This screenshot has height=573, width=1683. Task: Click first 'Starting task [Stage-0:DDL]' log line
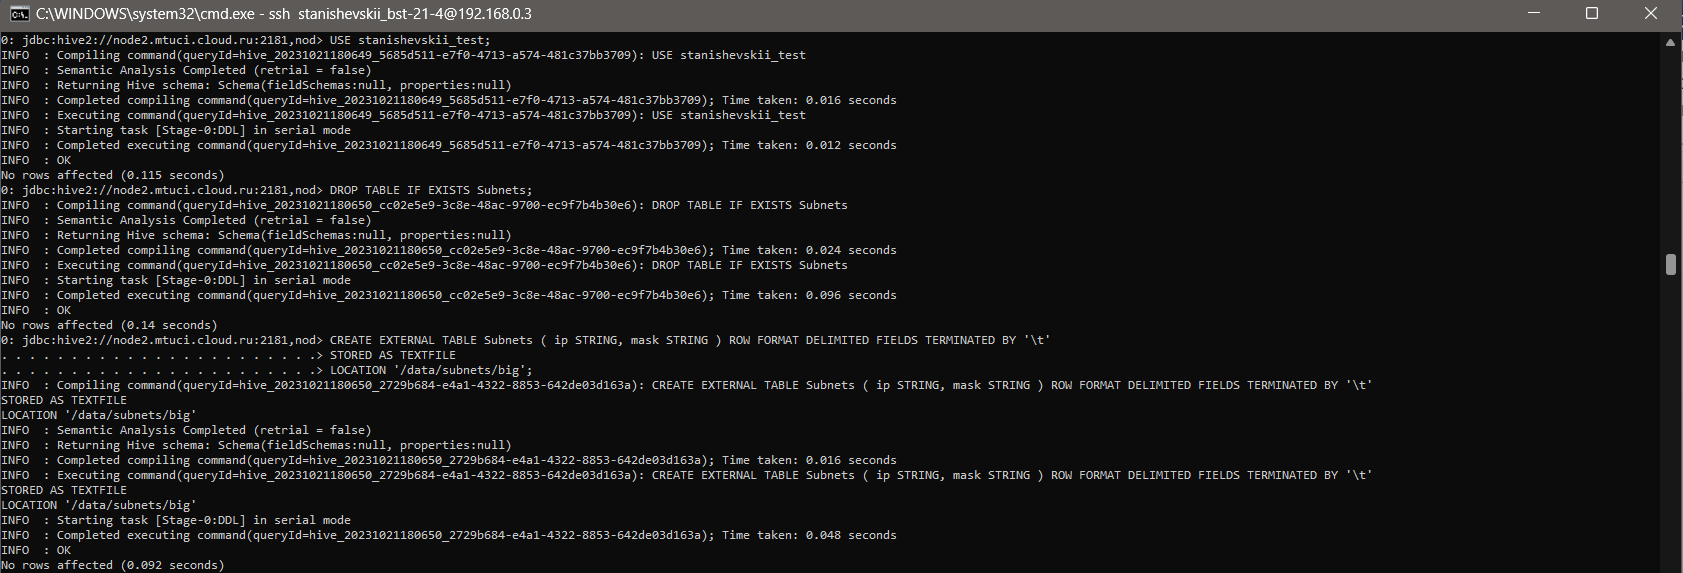click(x=176, y=130)
